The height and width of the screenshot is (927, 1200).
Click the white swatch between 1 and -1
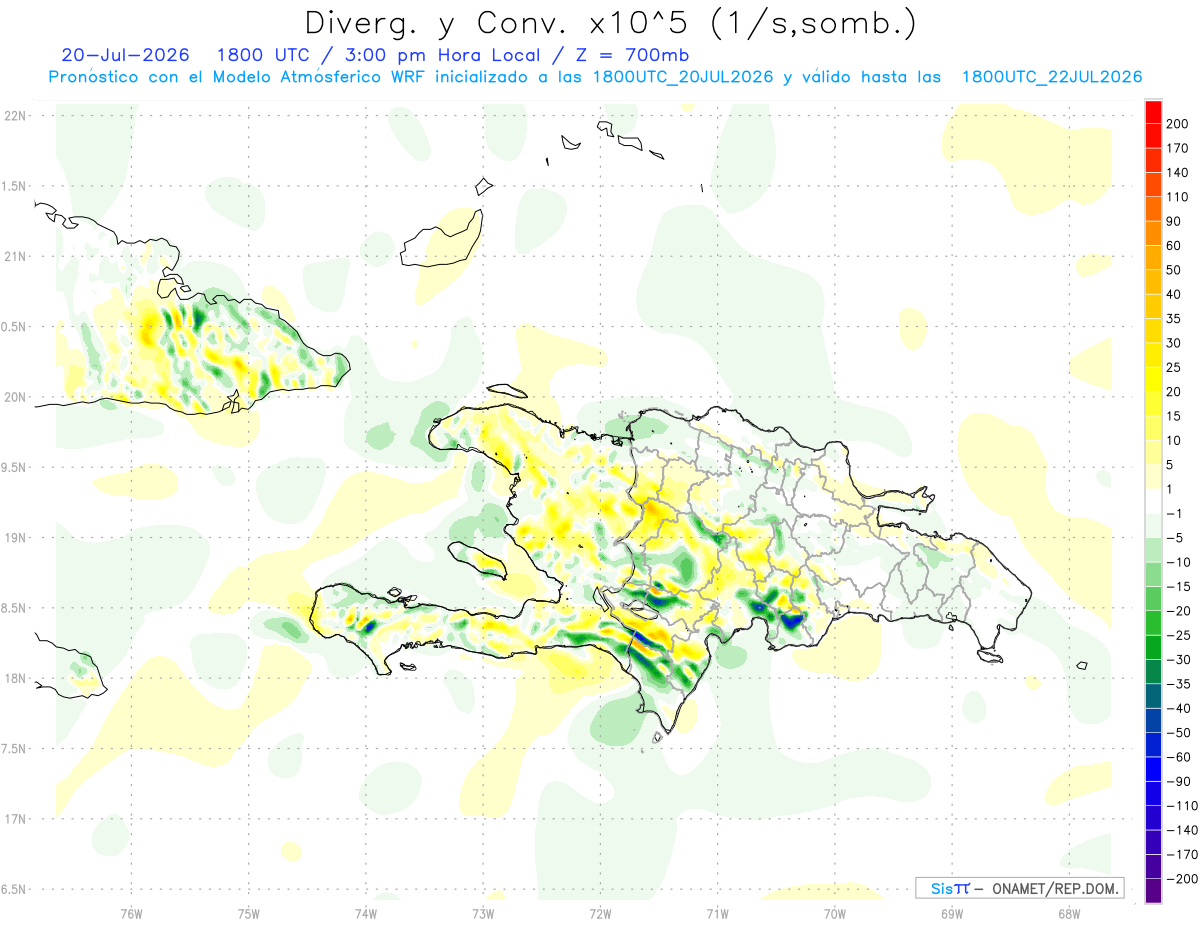pos(1154,502)
